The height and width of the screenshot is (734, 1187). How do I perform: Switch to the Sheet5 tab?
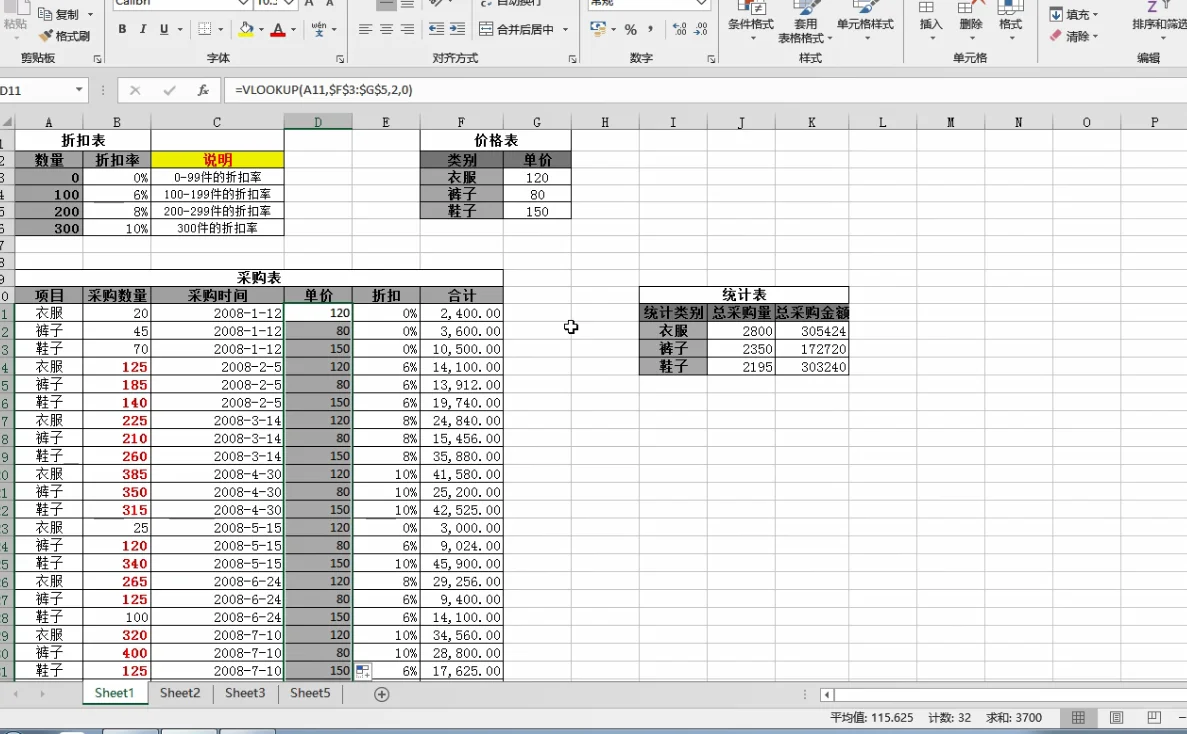tap(310, 693)
